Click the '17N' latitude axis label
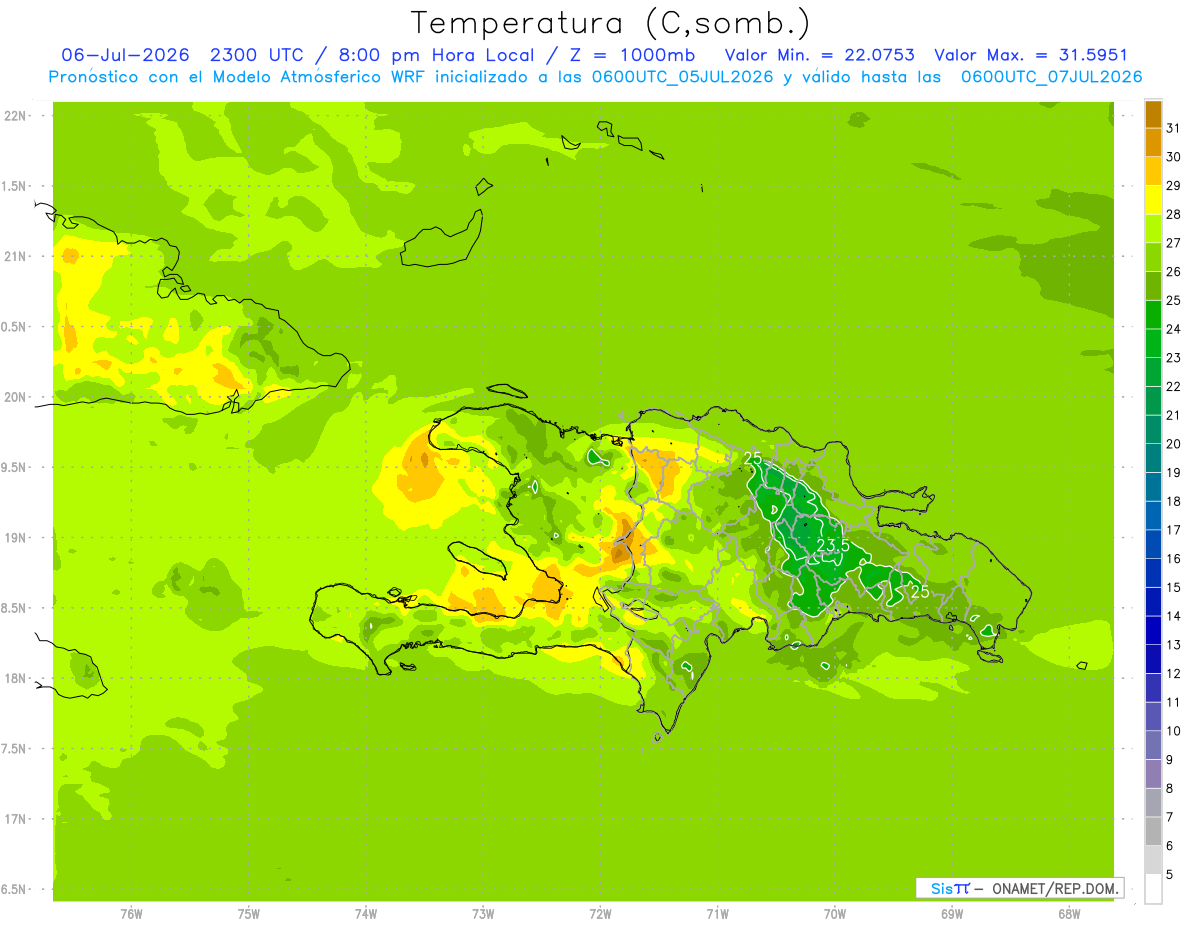Viewport: 1200px width, 927px height. 15,819
